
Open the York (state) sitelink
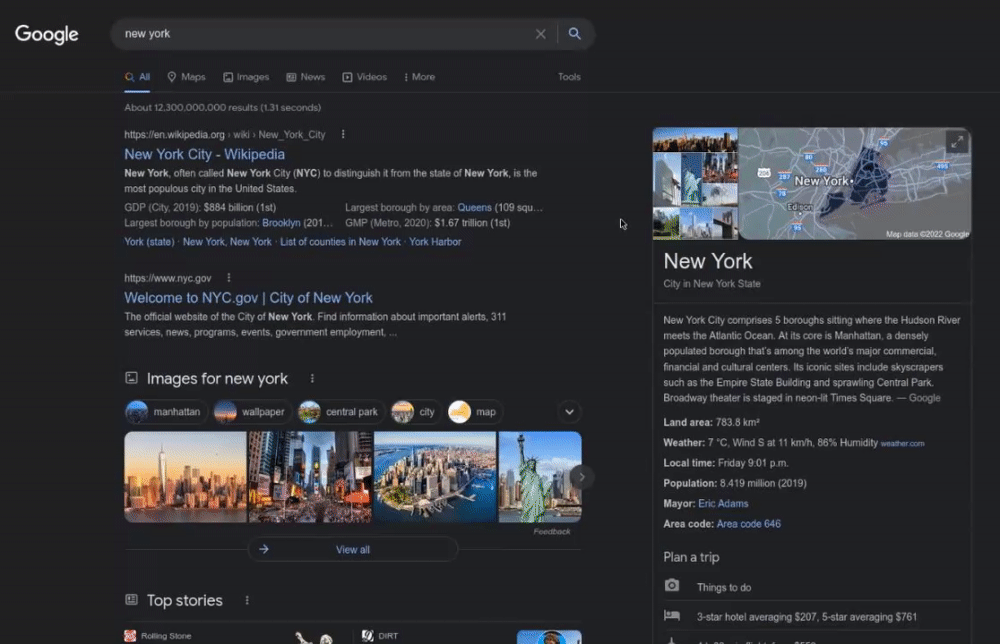click(149, 242)
